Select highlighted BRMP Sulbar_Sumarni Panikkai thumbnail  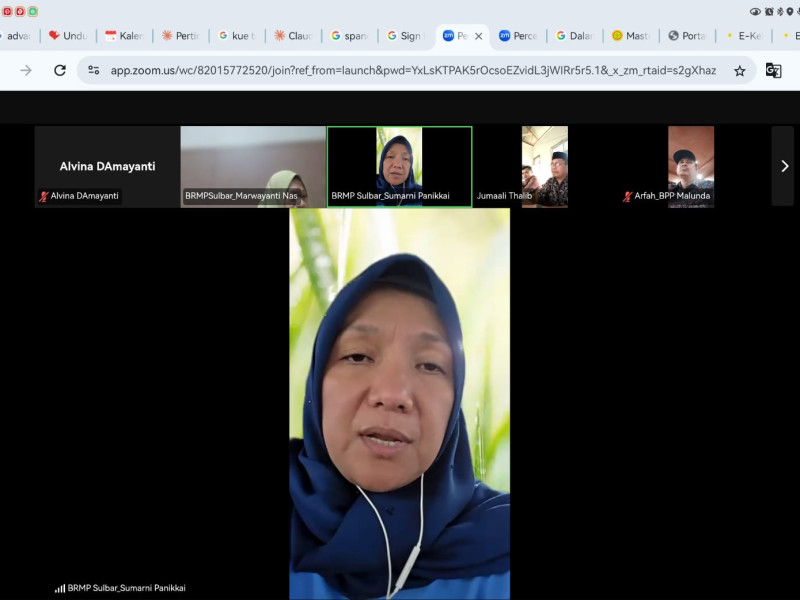point(399,160)
